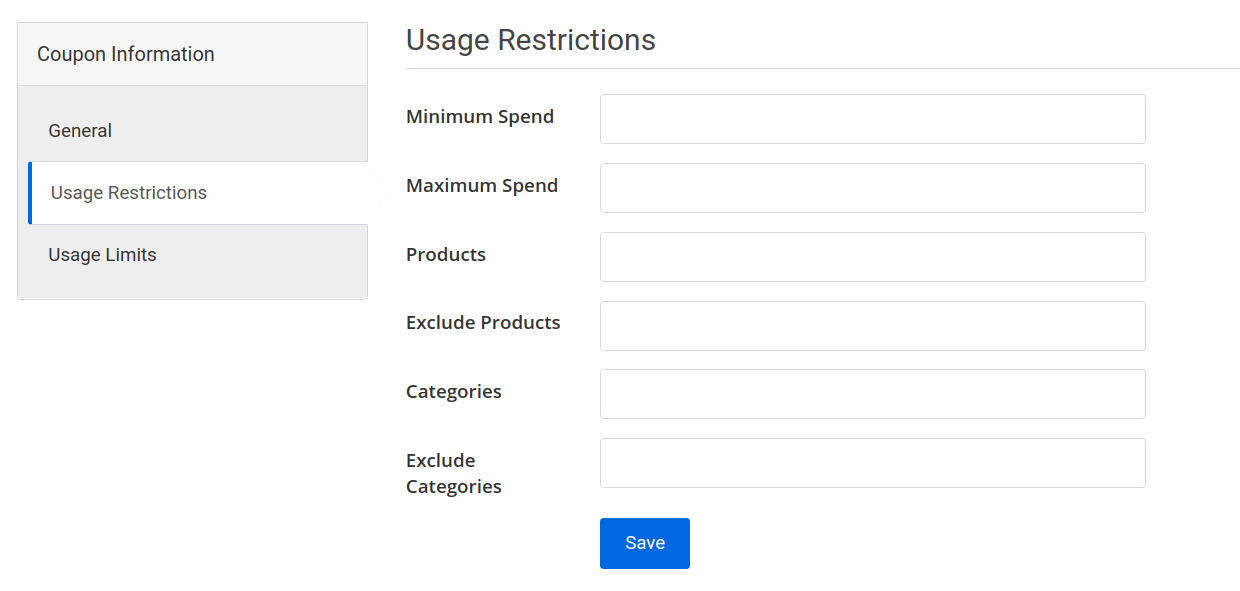Click the Exclude Products label
This screenshot has height=591, width=1240.
tap(483, 322)
